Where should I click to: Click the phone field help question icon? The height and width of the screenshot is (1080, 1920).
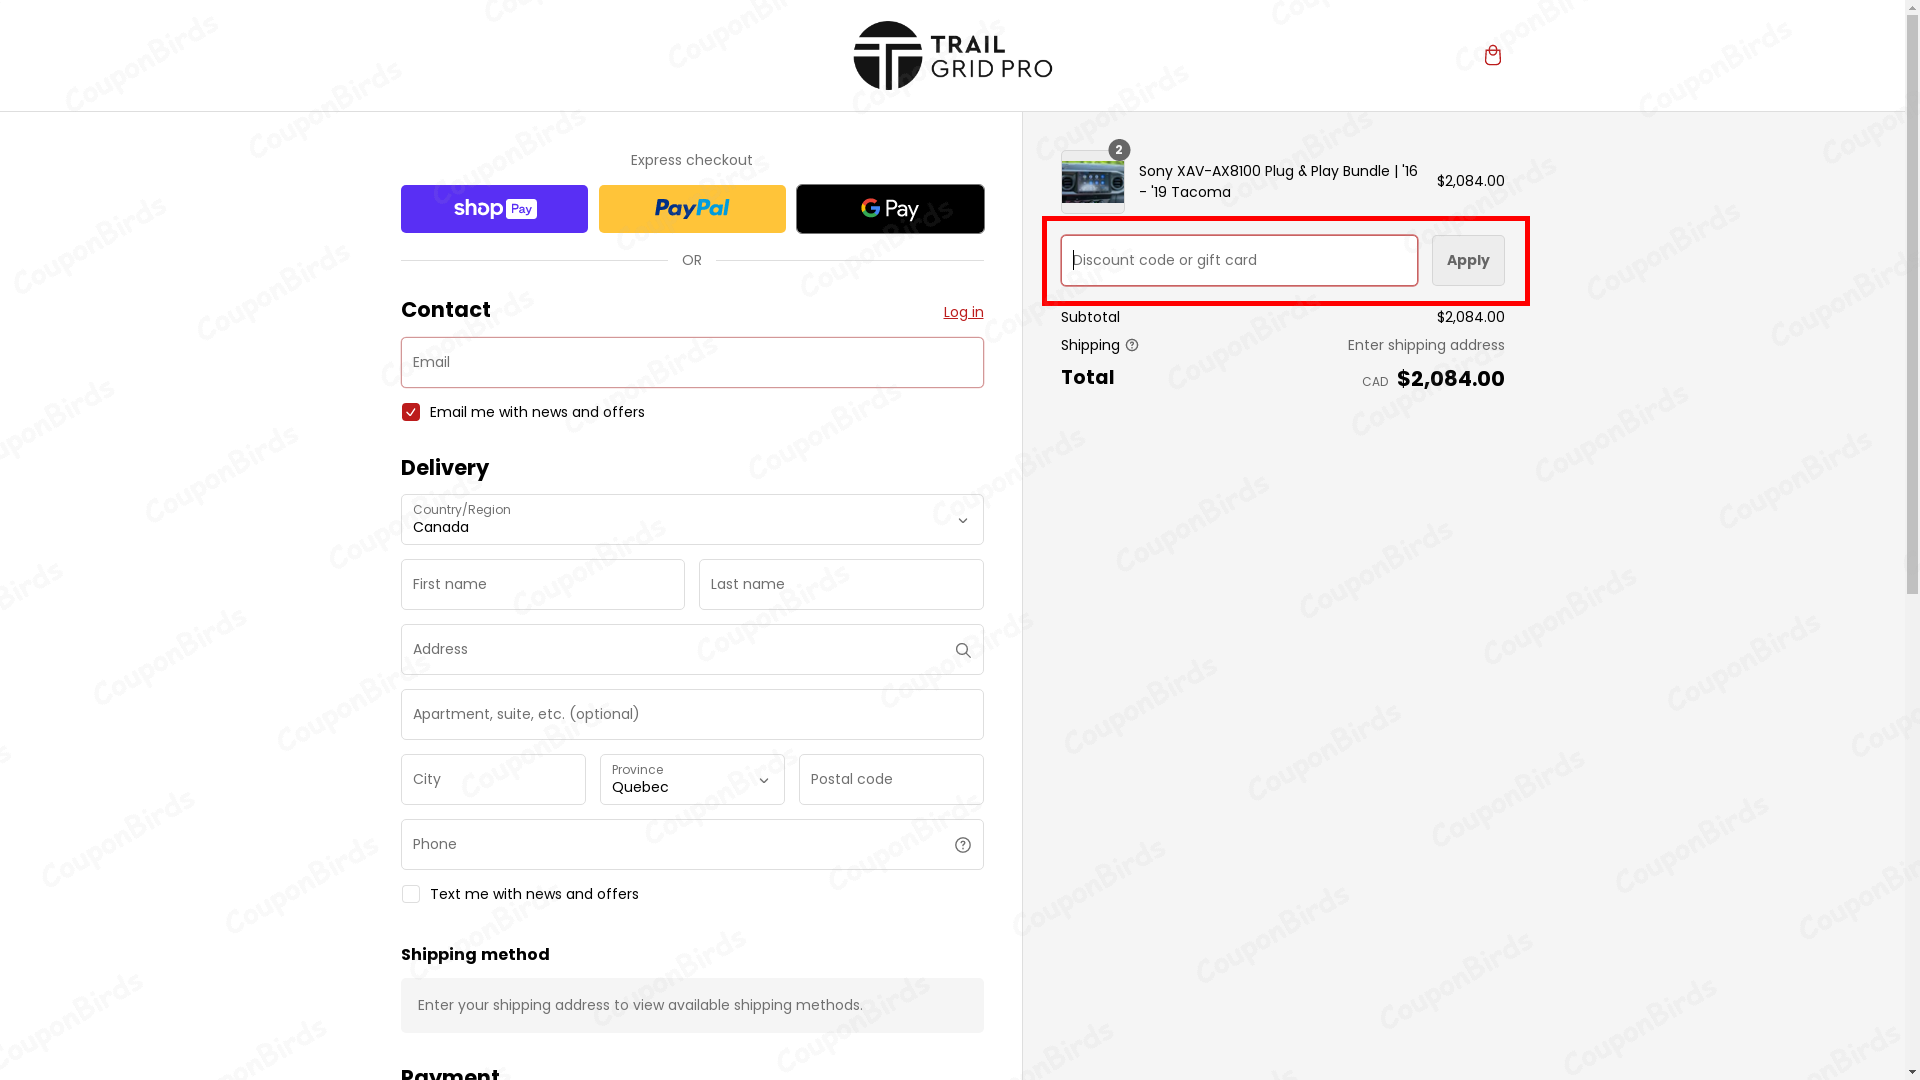[962, 845]
